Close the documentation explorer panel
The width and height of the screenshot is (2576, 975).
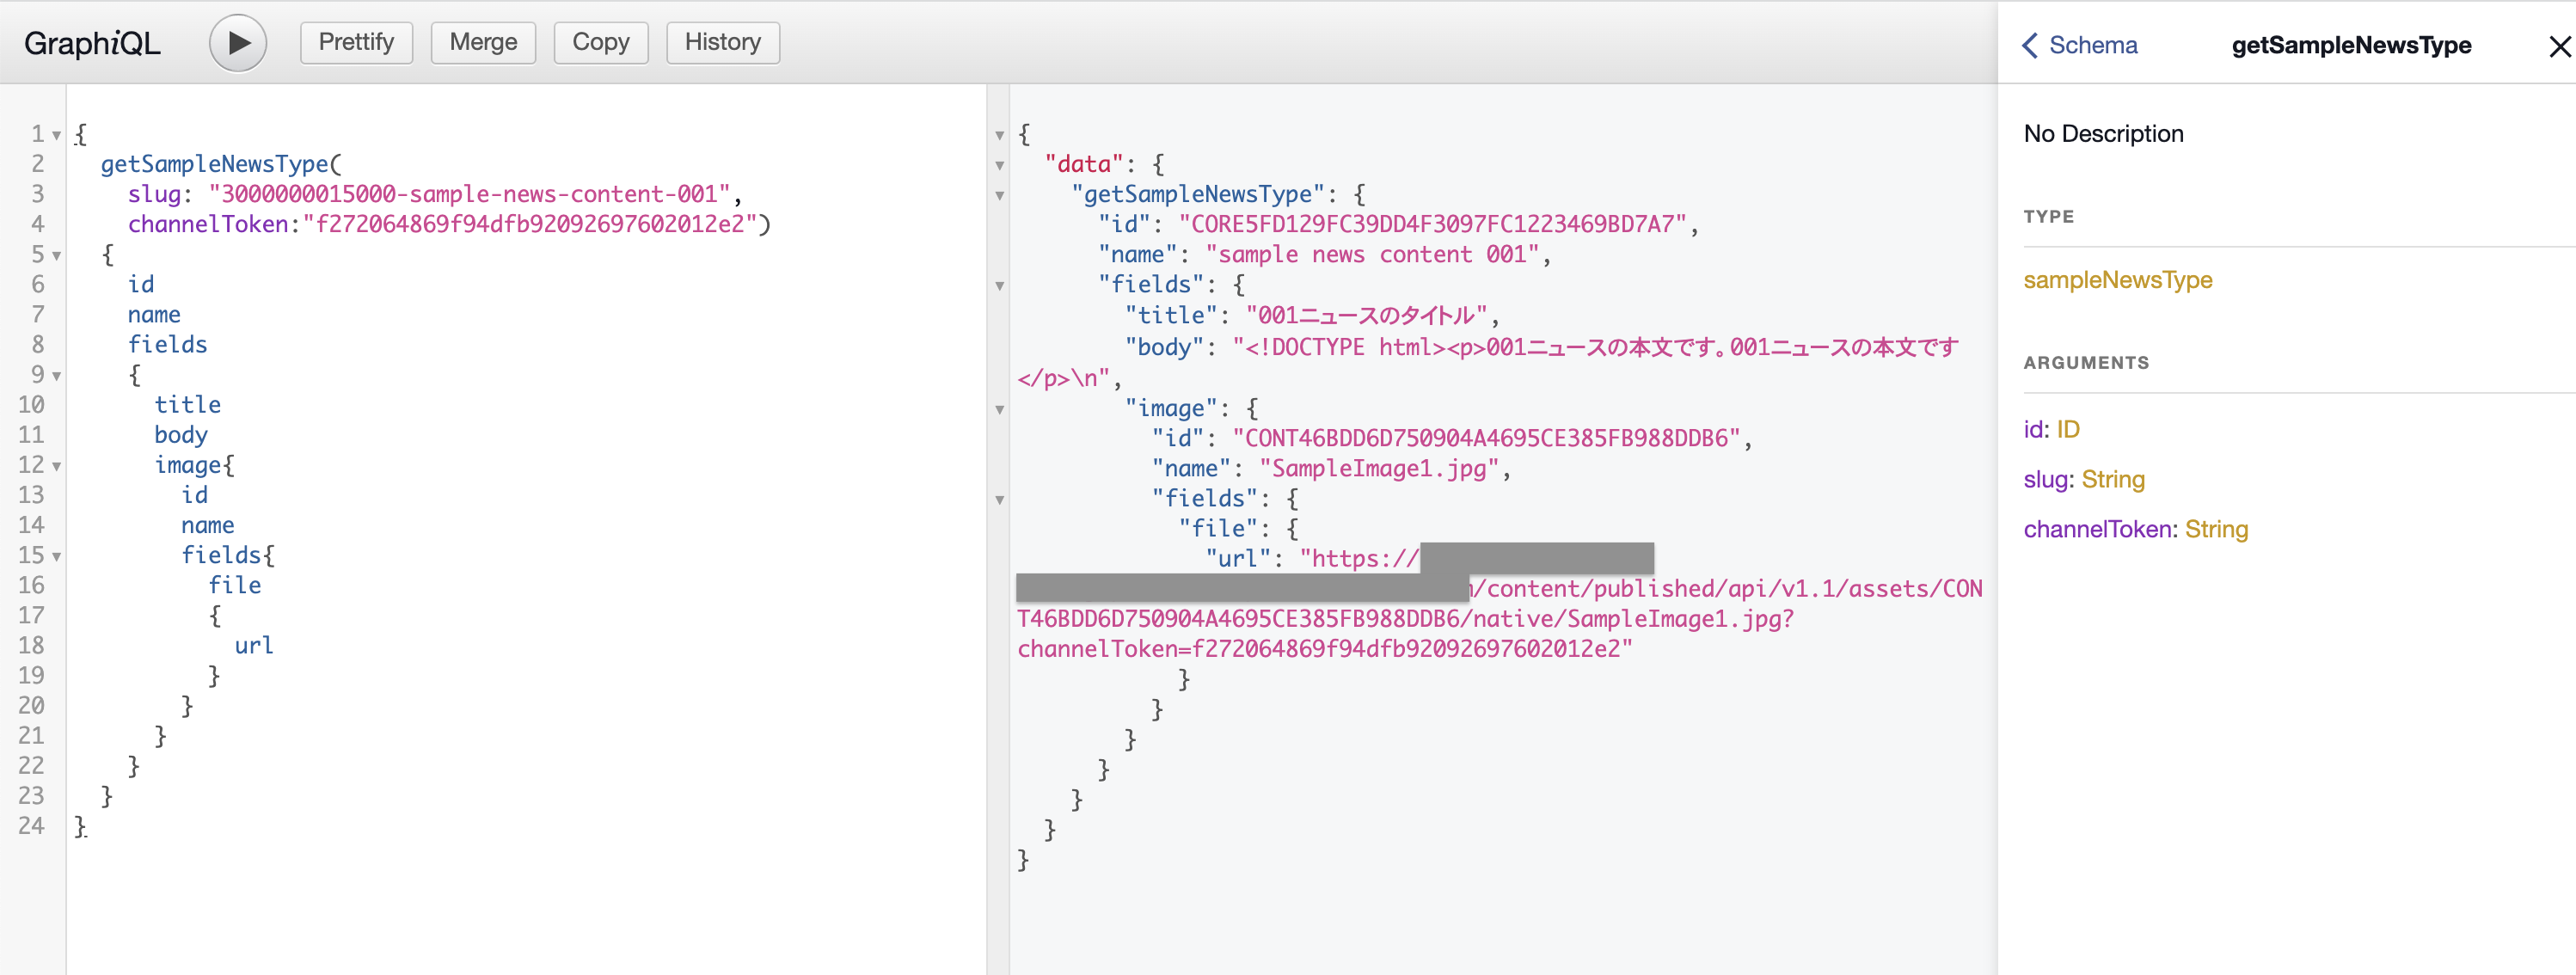point(2558,46)
